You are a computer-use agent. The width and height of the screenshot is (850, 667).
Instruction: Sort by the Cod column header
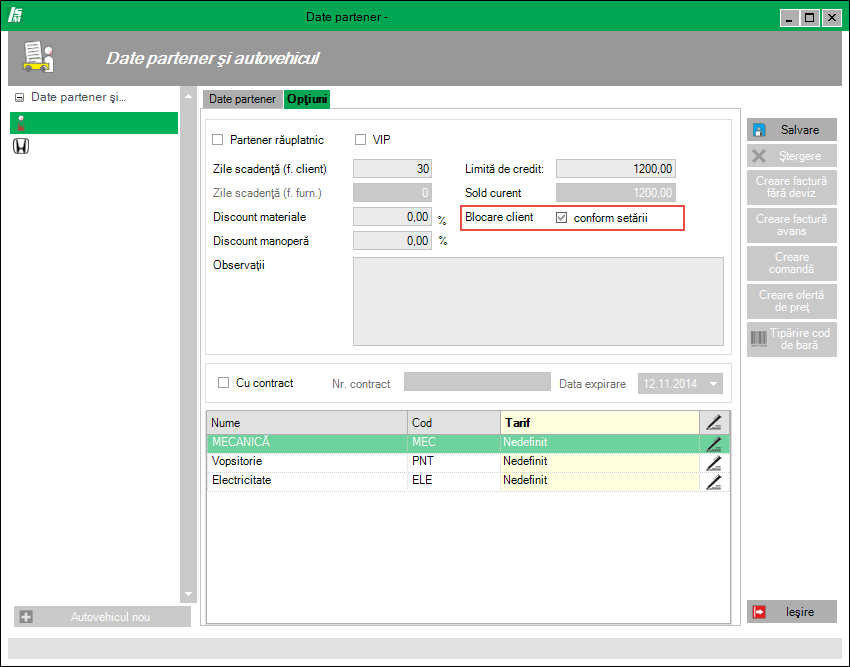click(454, 423)
